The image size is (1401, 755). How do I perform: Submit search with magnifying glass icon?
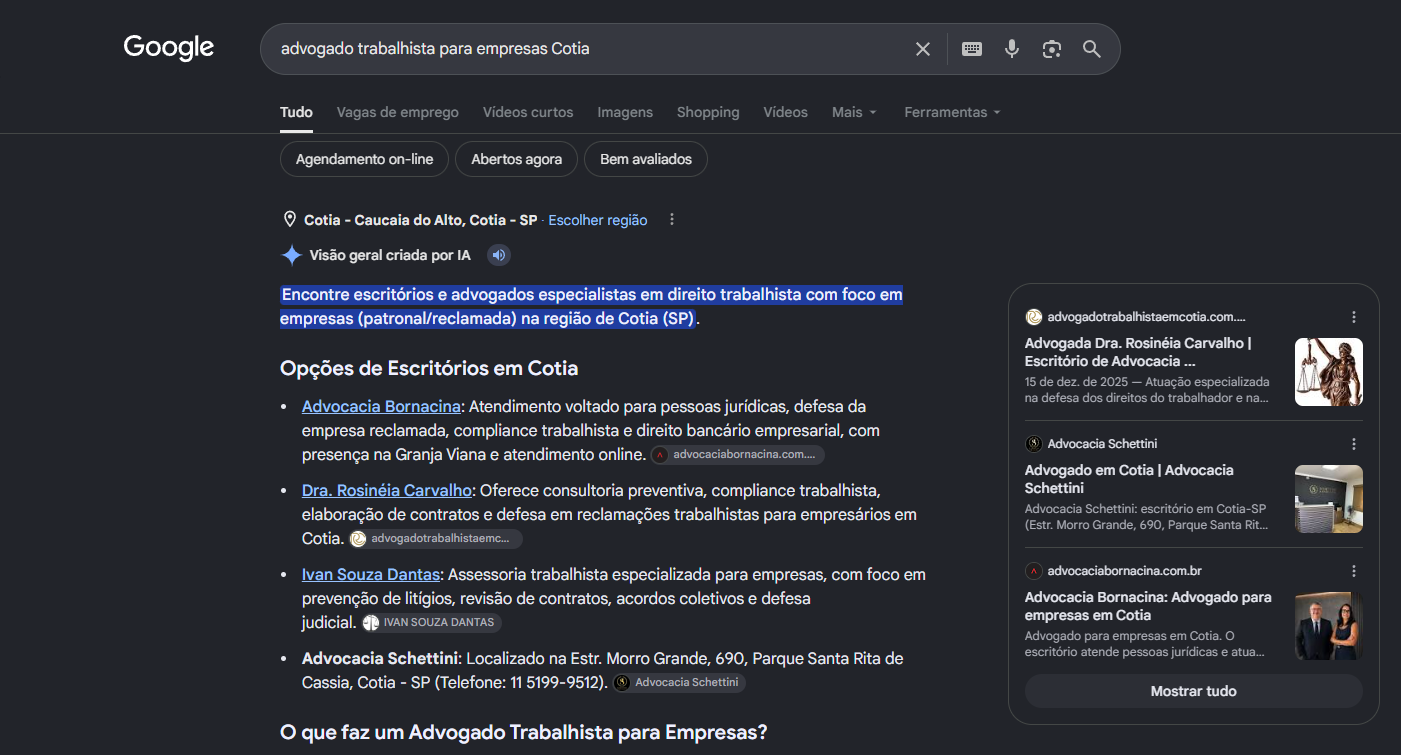pos(1091,49)
